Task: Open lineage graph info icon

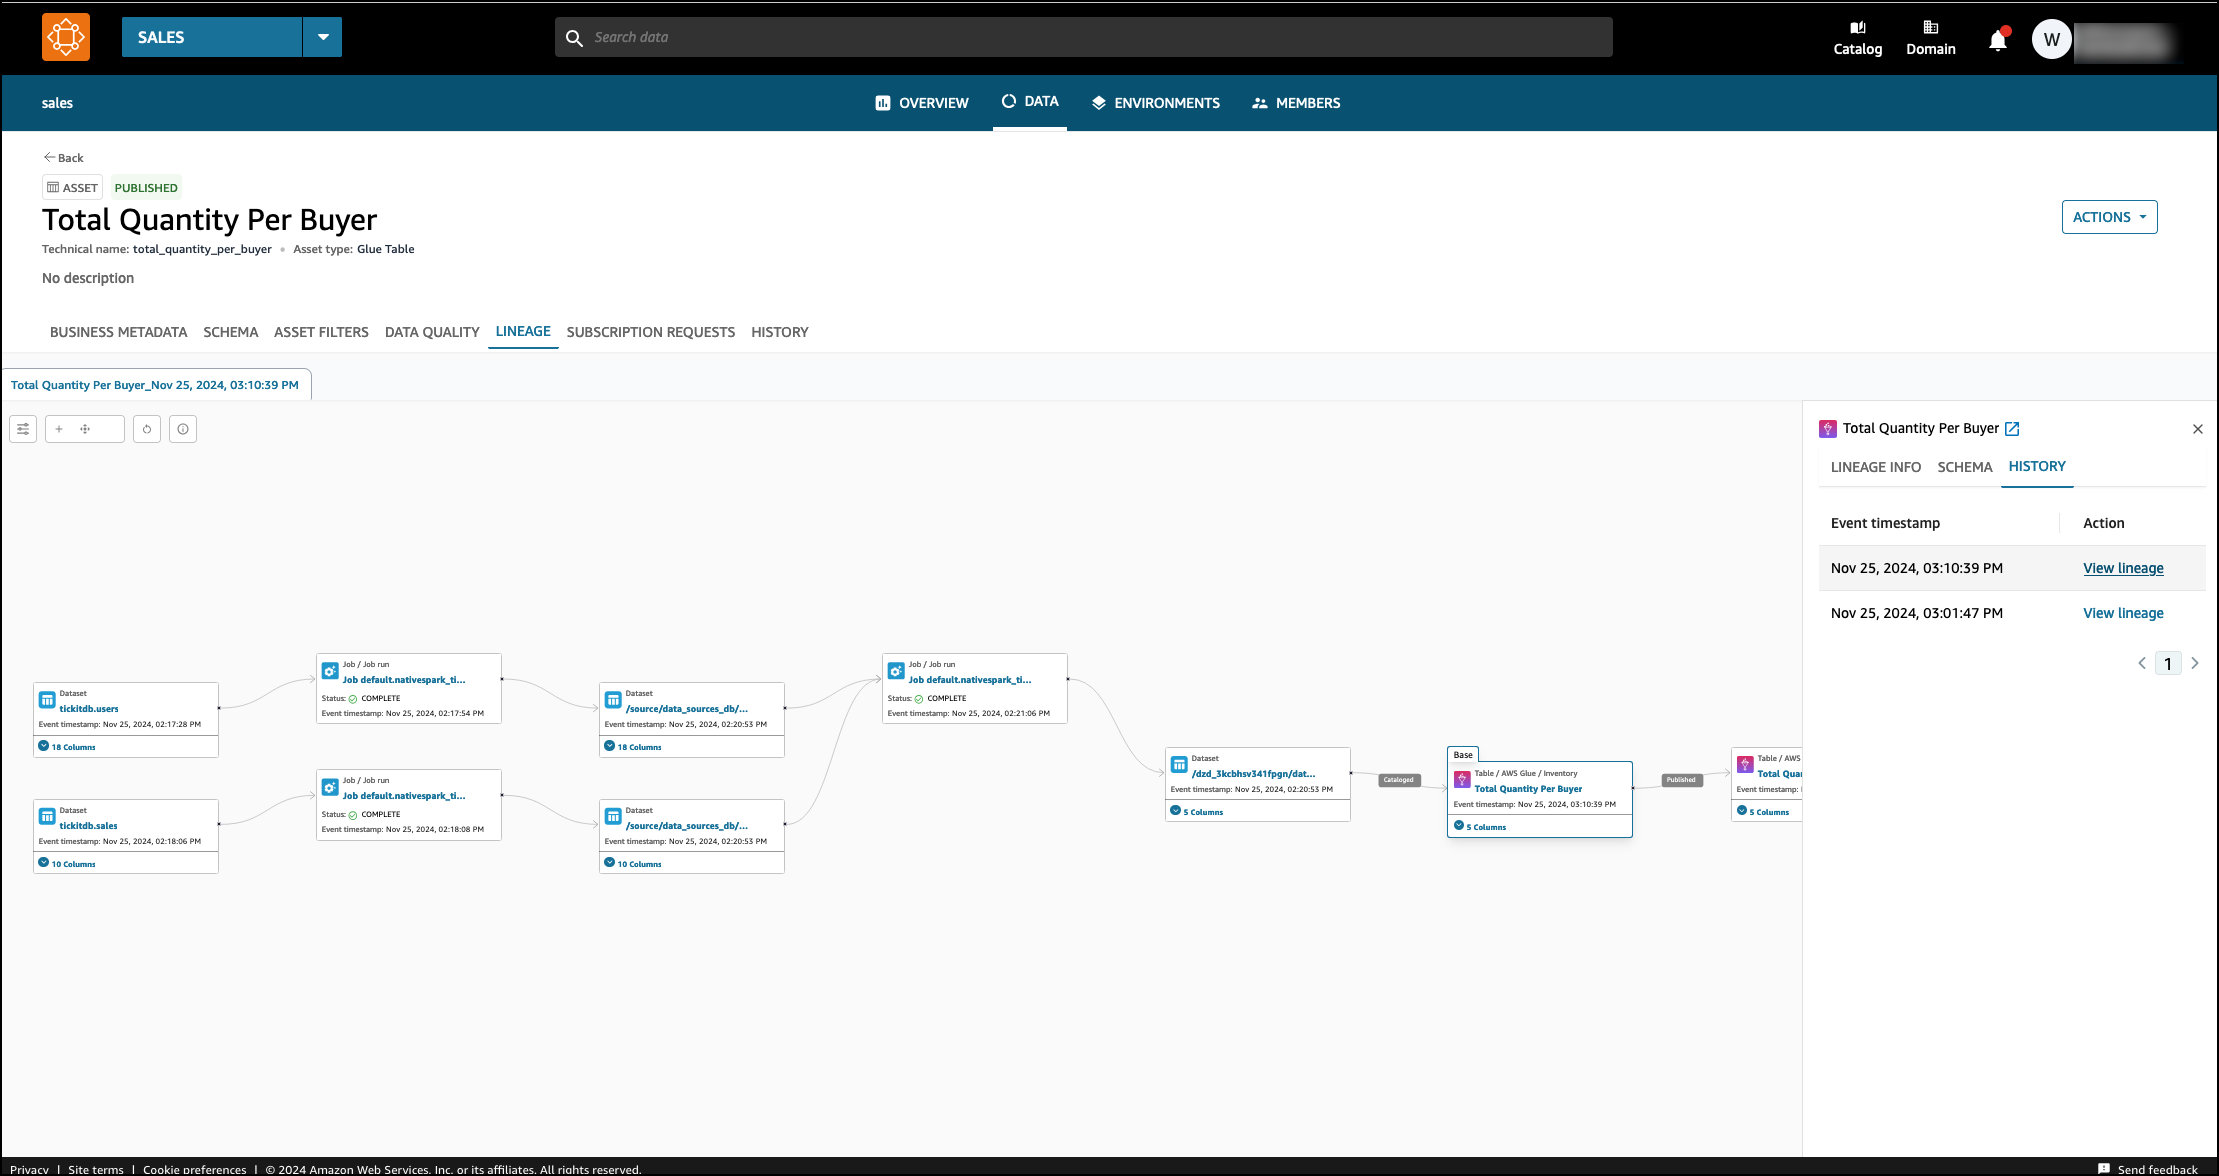Action: [x=183, y=429]
